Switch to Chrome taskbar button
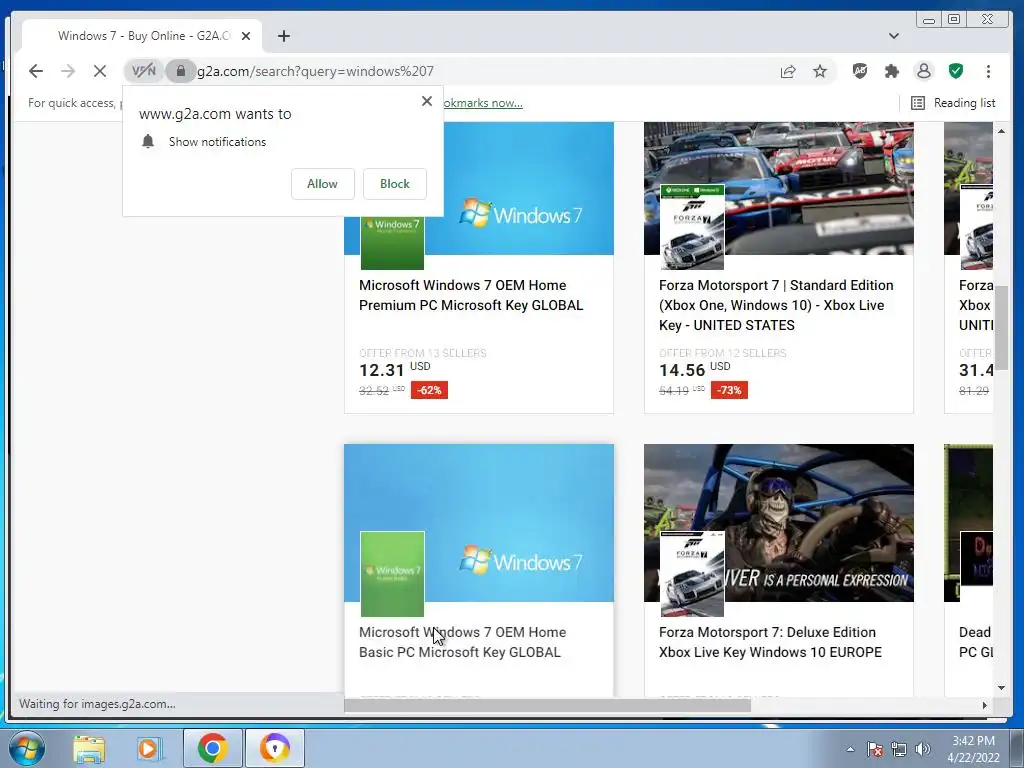Screen dimensions: 1024x768 [212, 748]
